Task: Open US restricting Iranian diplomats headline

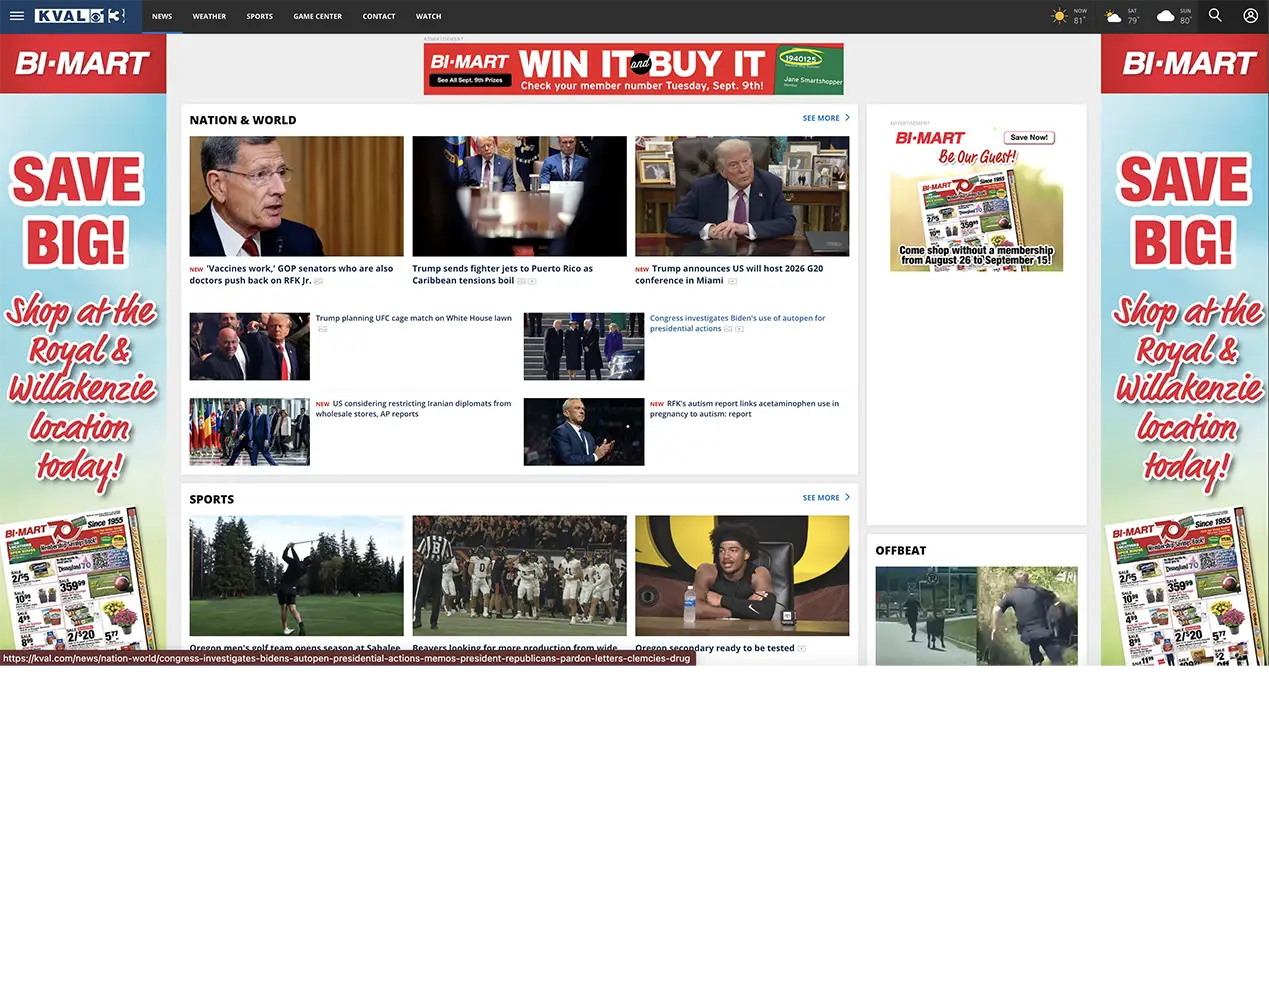Action: [x=413, y=408]
